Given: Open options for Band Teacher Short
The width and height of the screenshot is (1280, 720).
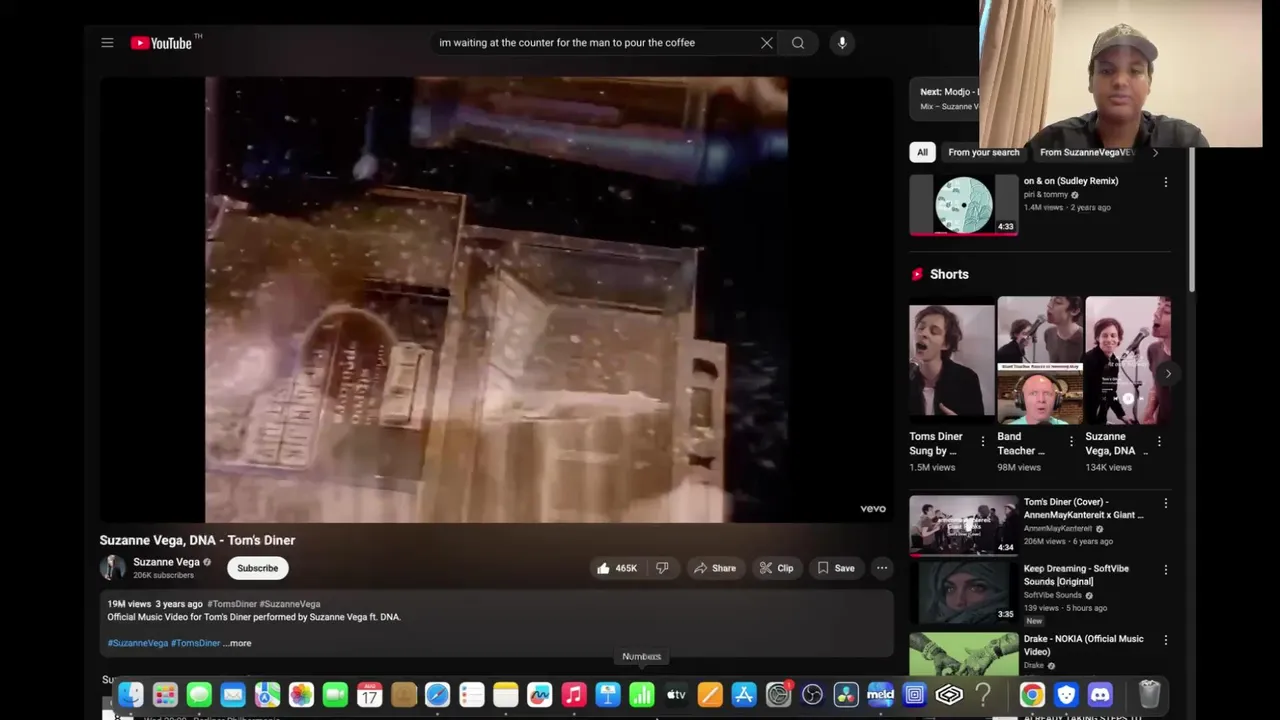Looking at the screenshot, I should coord(1071,441).
